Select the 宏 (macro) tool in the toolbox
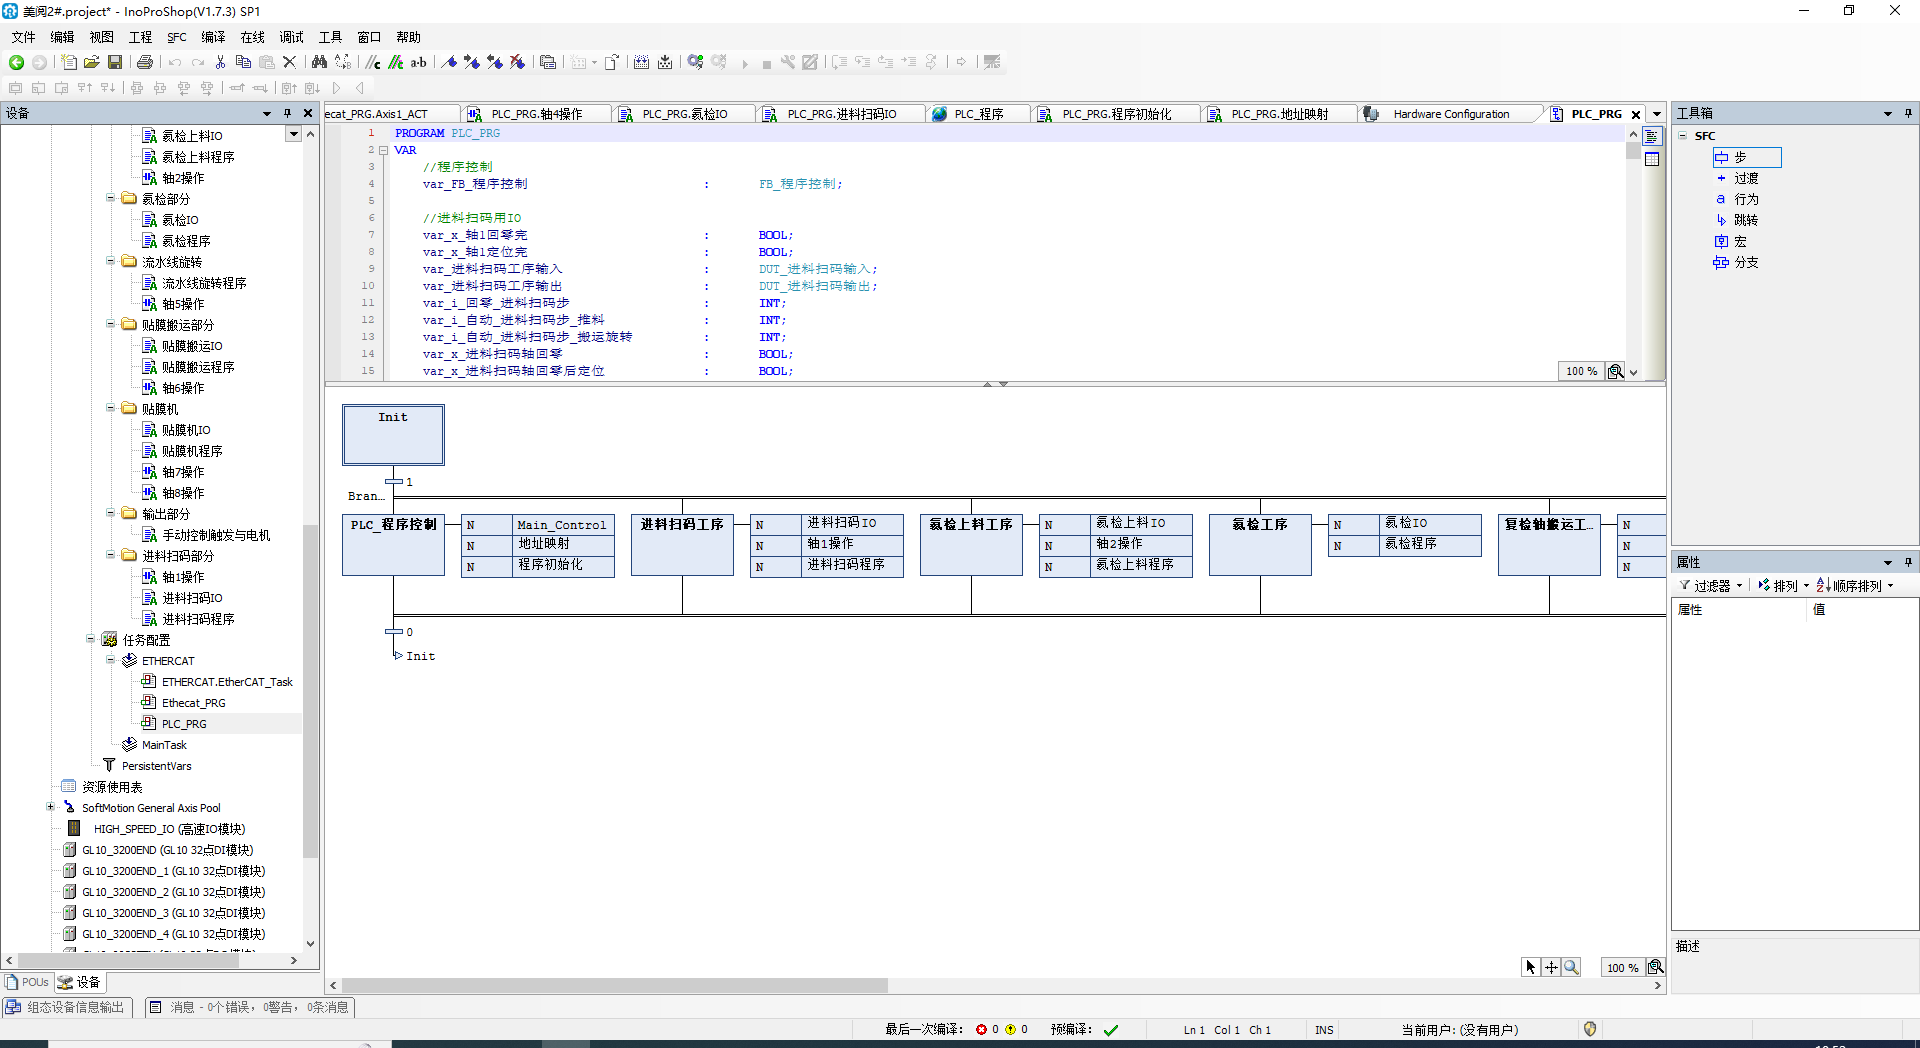The width and height of the screenshot is (1920, 1048). [x=1731, y=241]
